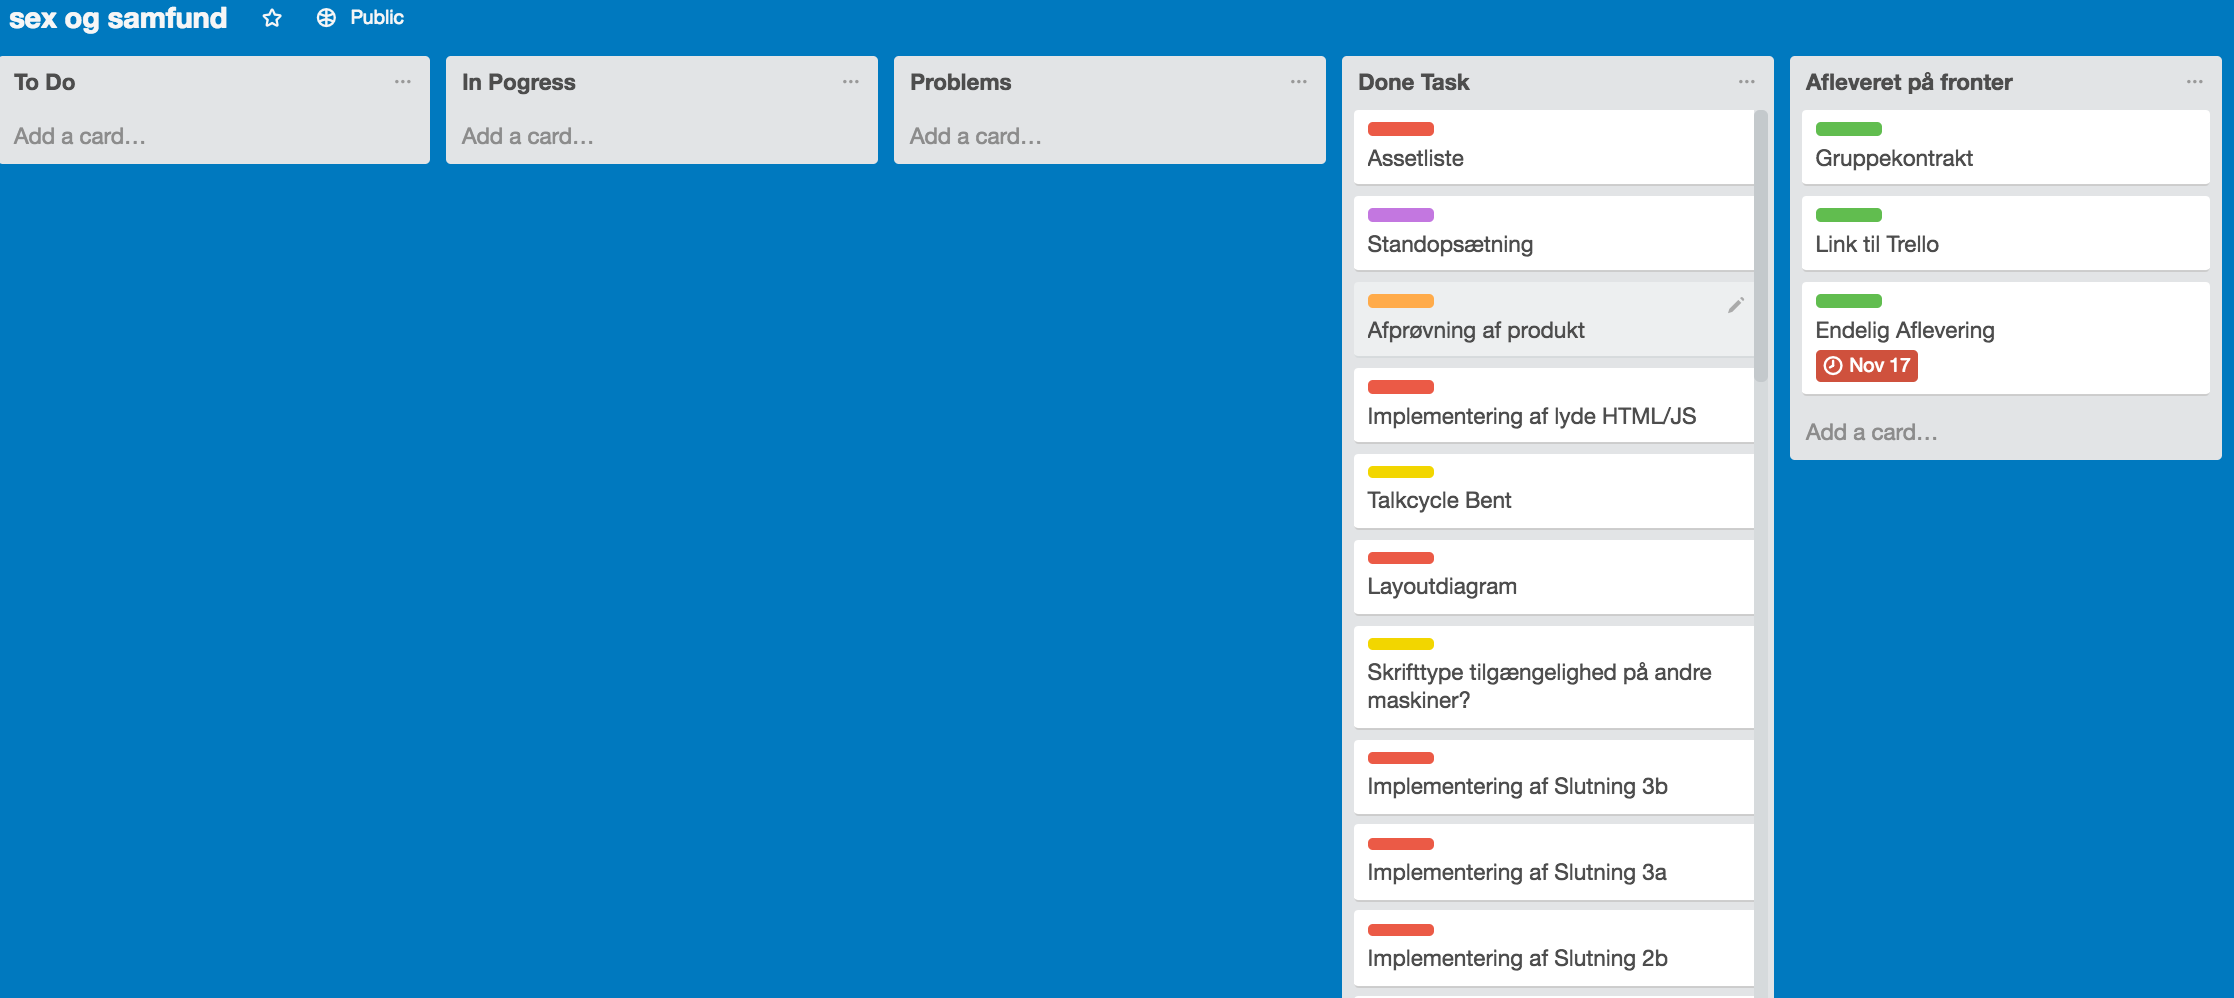Image resolution: width=2234 pixels, height=998 pixels.
Task: Open the Standopsætning card
Action: tap(1554, 233)
